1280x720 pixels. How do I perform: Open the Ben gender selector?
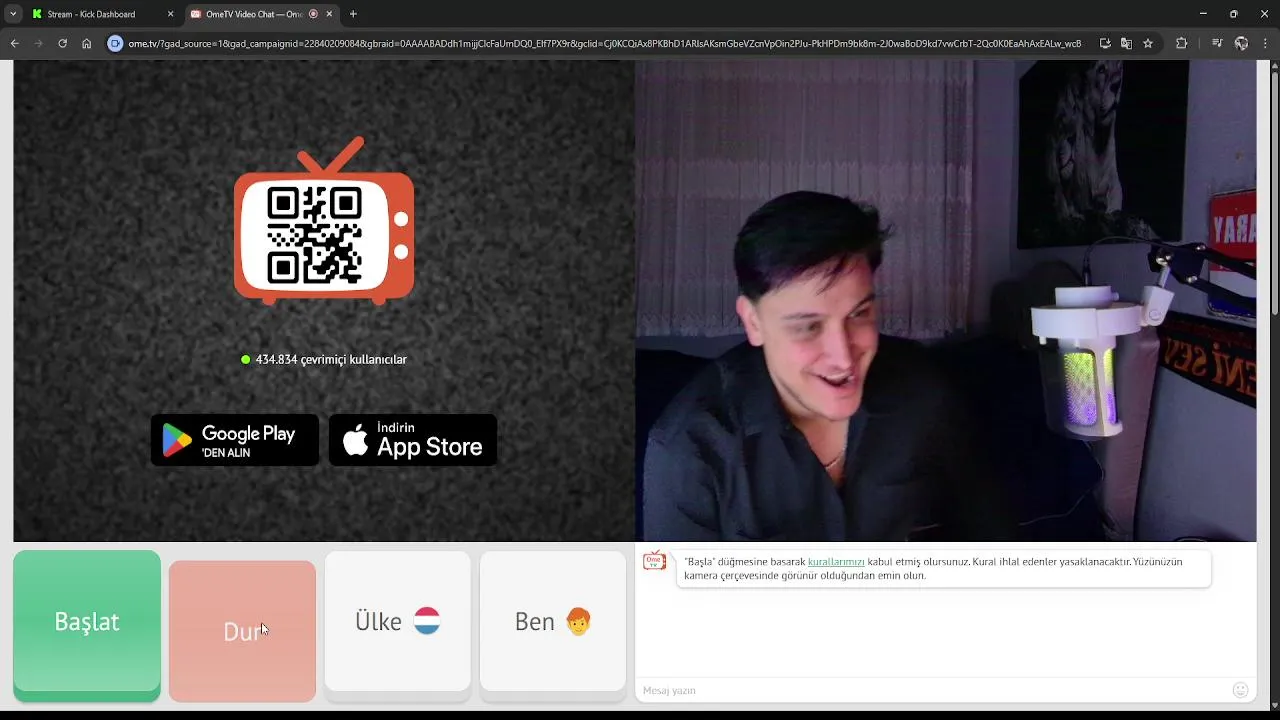pos(553,621)
